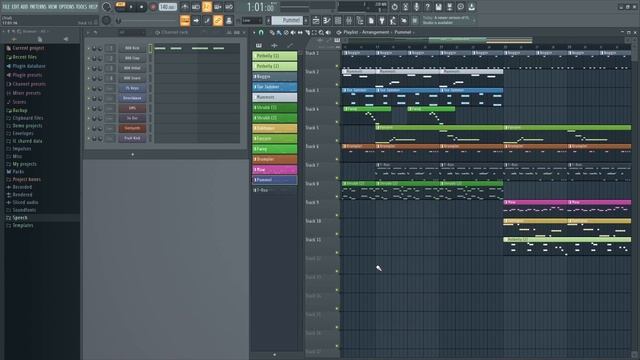
Task: Click the undo history circular arrow icon
Action: coord(394,7)
